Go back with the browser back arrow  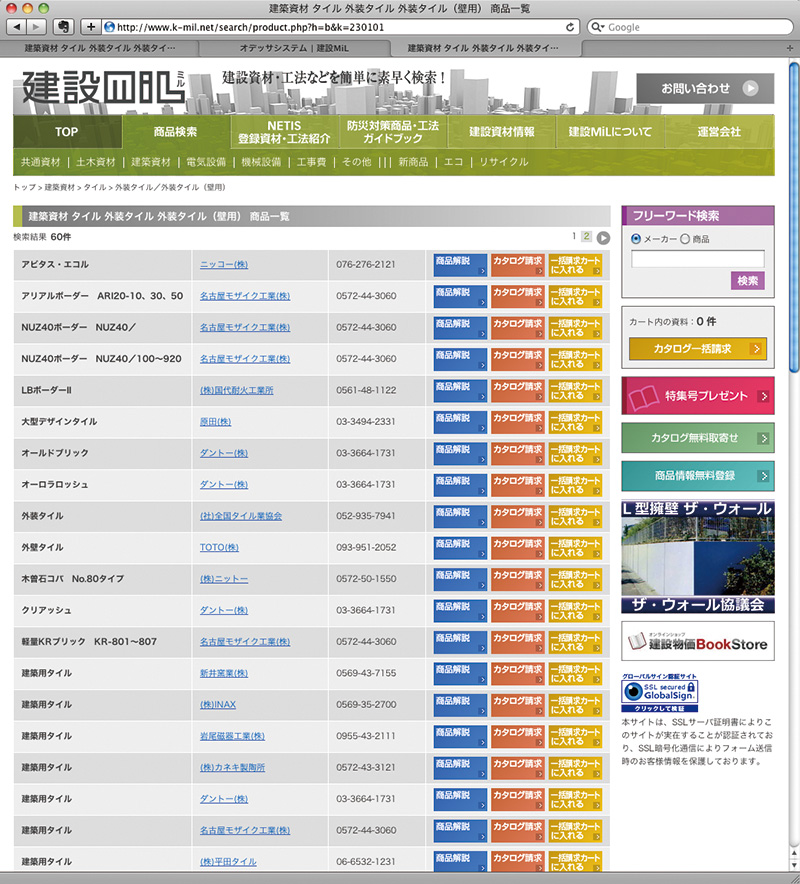[17, 26]
